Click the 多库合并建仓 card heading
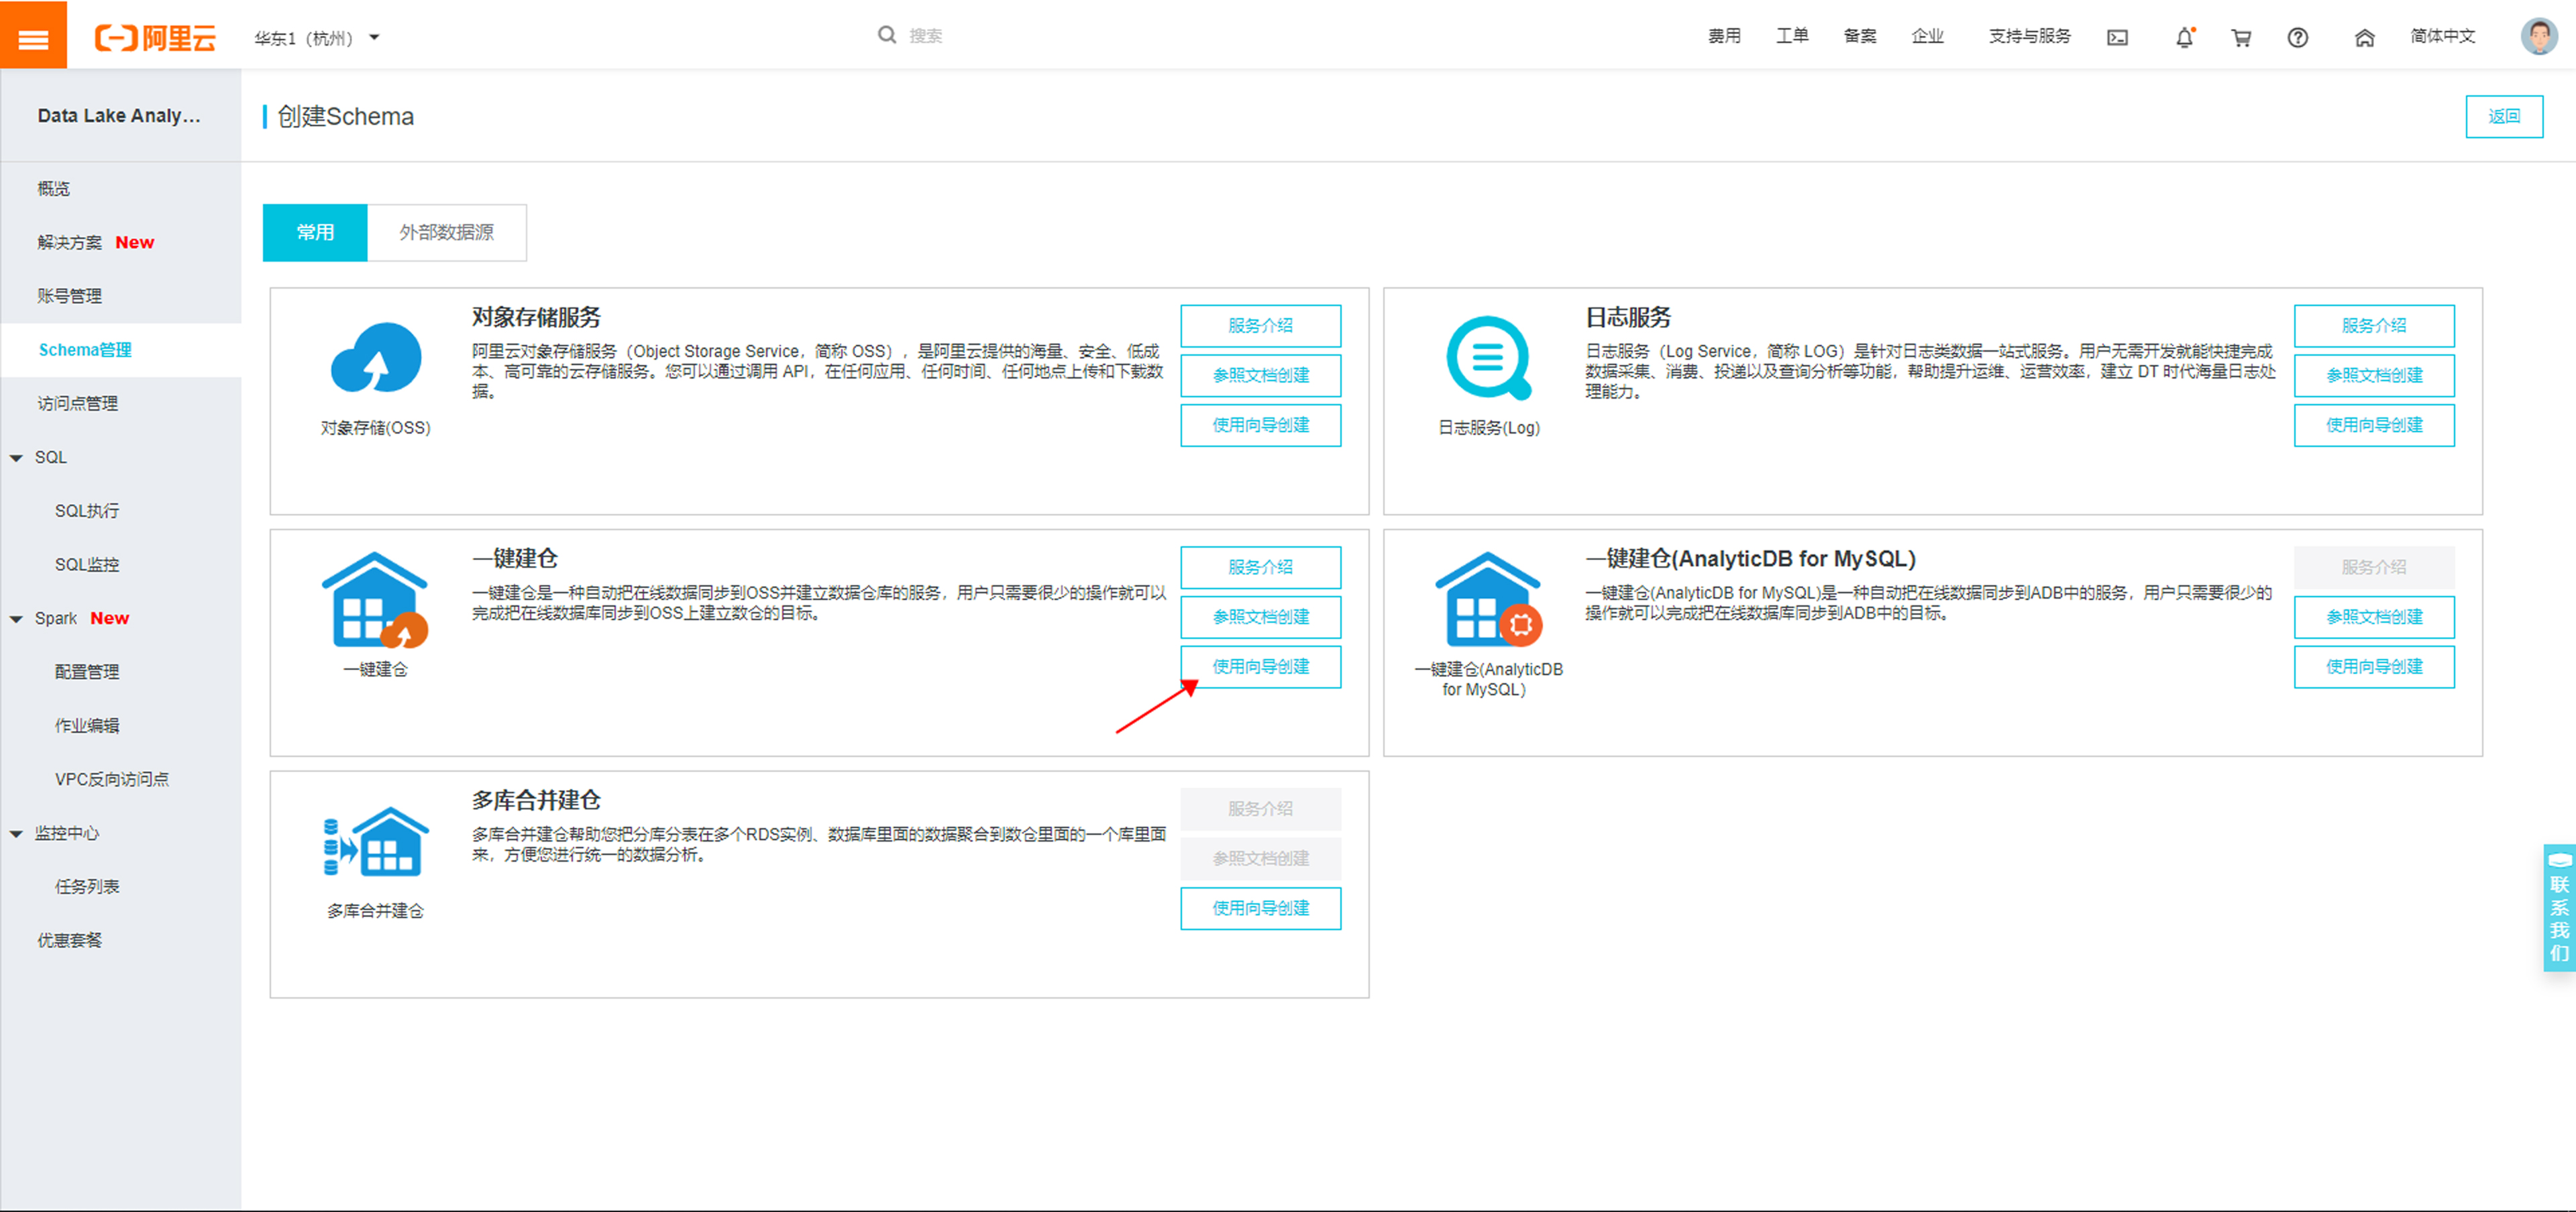This screenshot has width=2576, height=1212. point(536,801)
